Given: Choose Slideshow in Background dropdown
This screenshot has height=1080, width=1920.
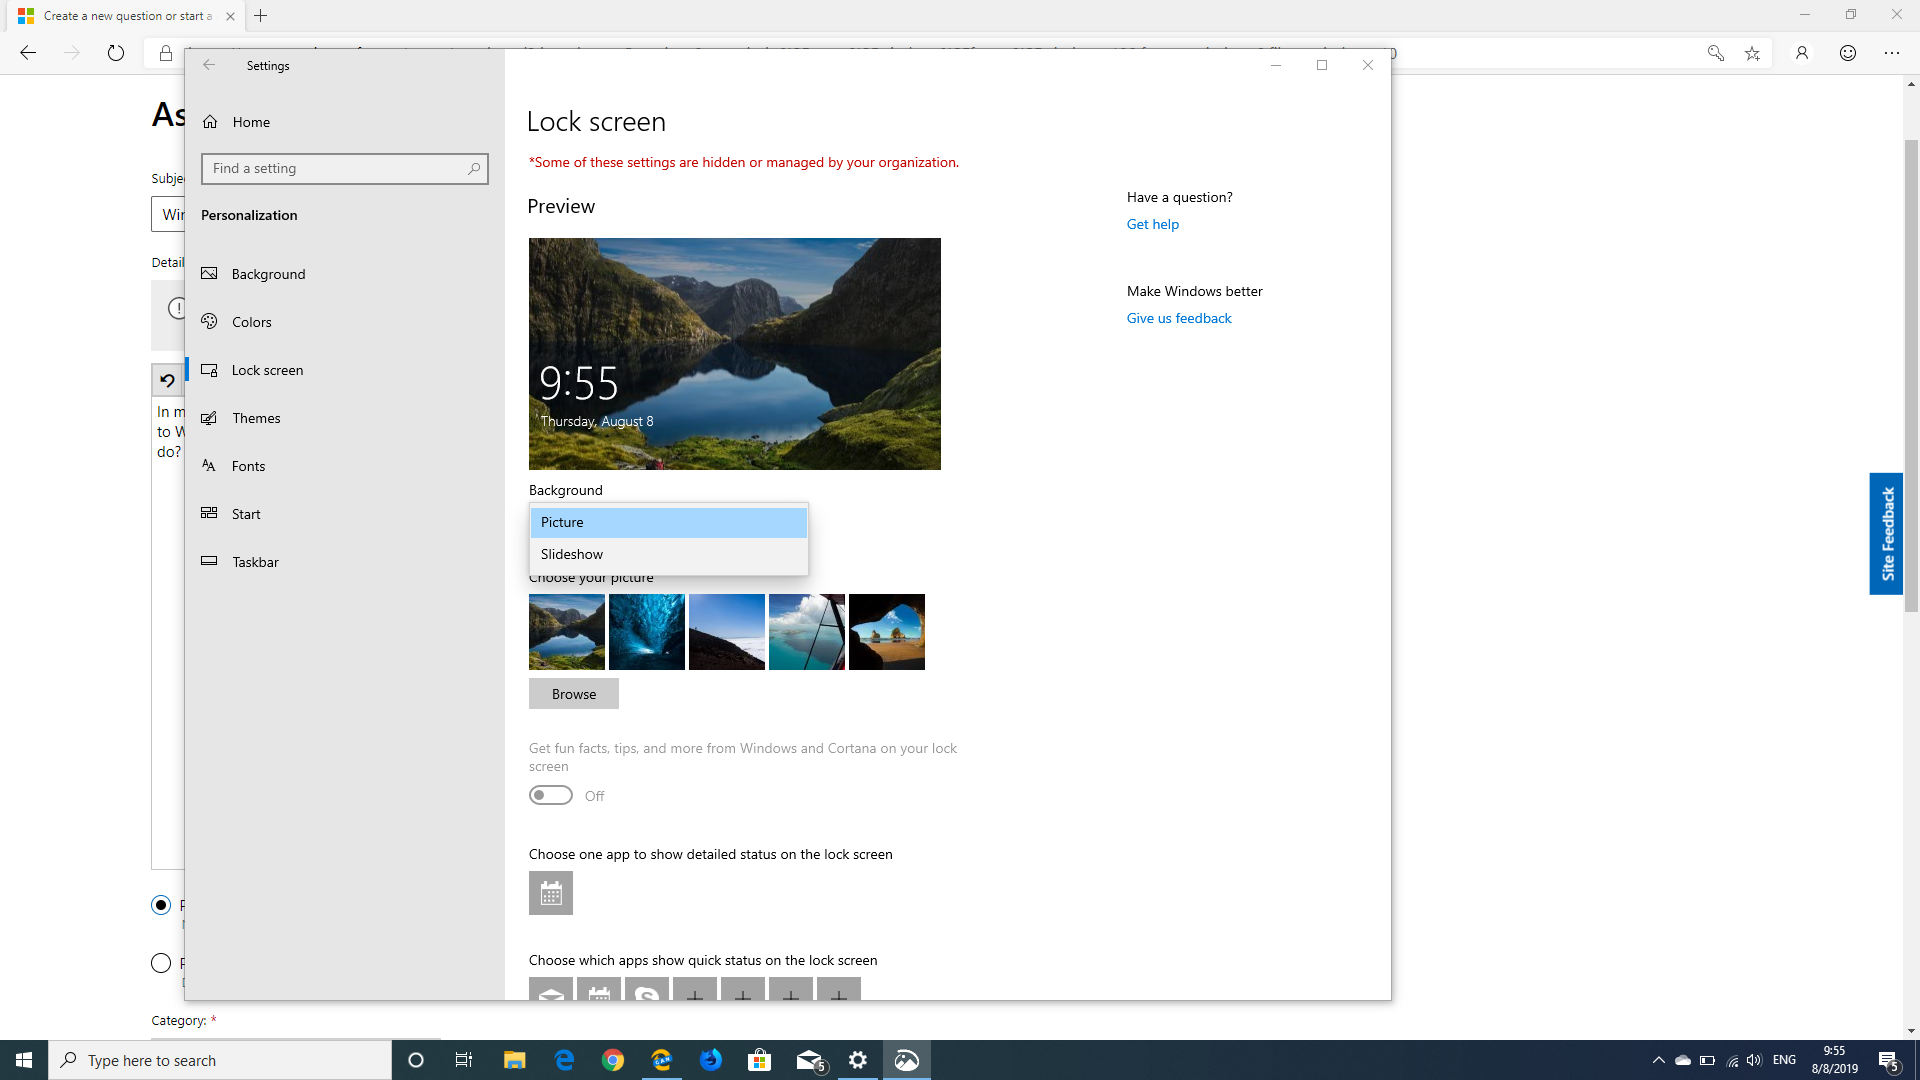Looking at the screenshot, I should point(668,554).
